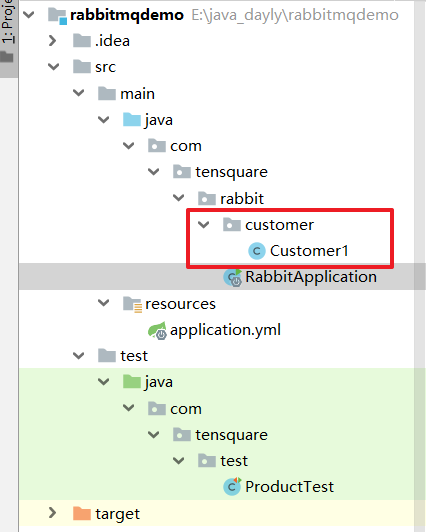Select the src folder name
The height and width of the screenshot is (532, 426).
coord(105,67)
